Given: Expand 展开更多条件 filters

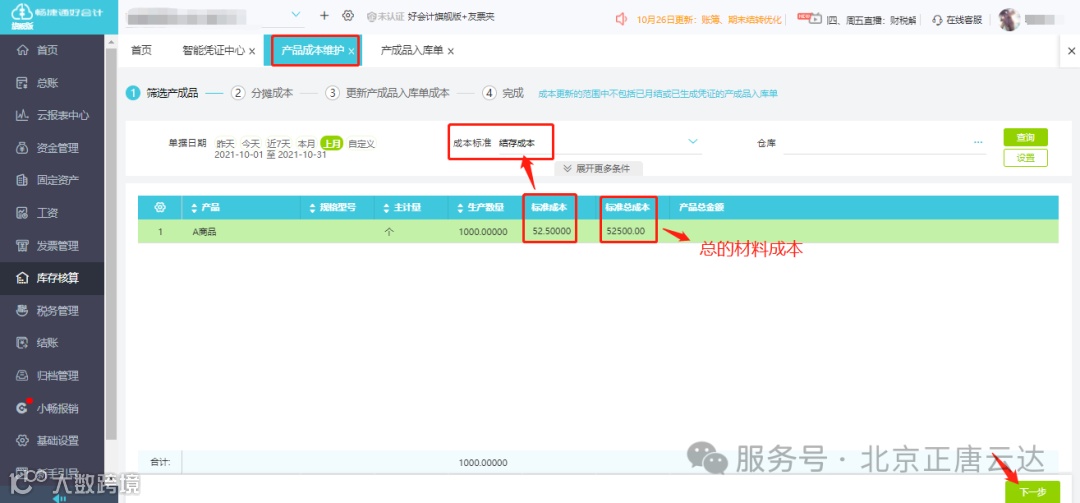Looking at the screenshot, I should tap(598, 169).
